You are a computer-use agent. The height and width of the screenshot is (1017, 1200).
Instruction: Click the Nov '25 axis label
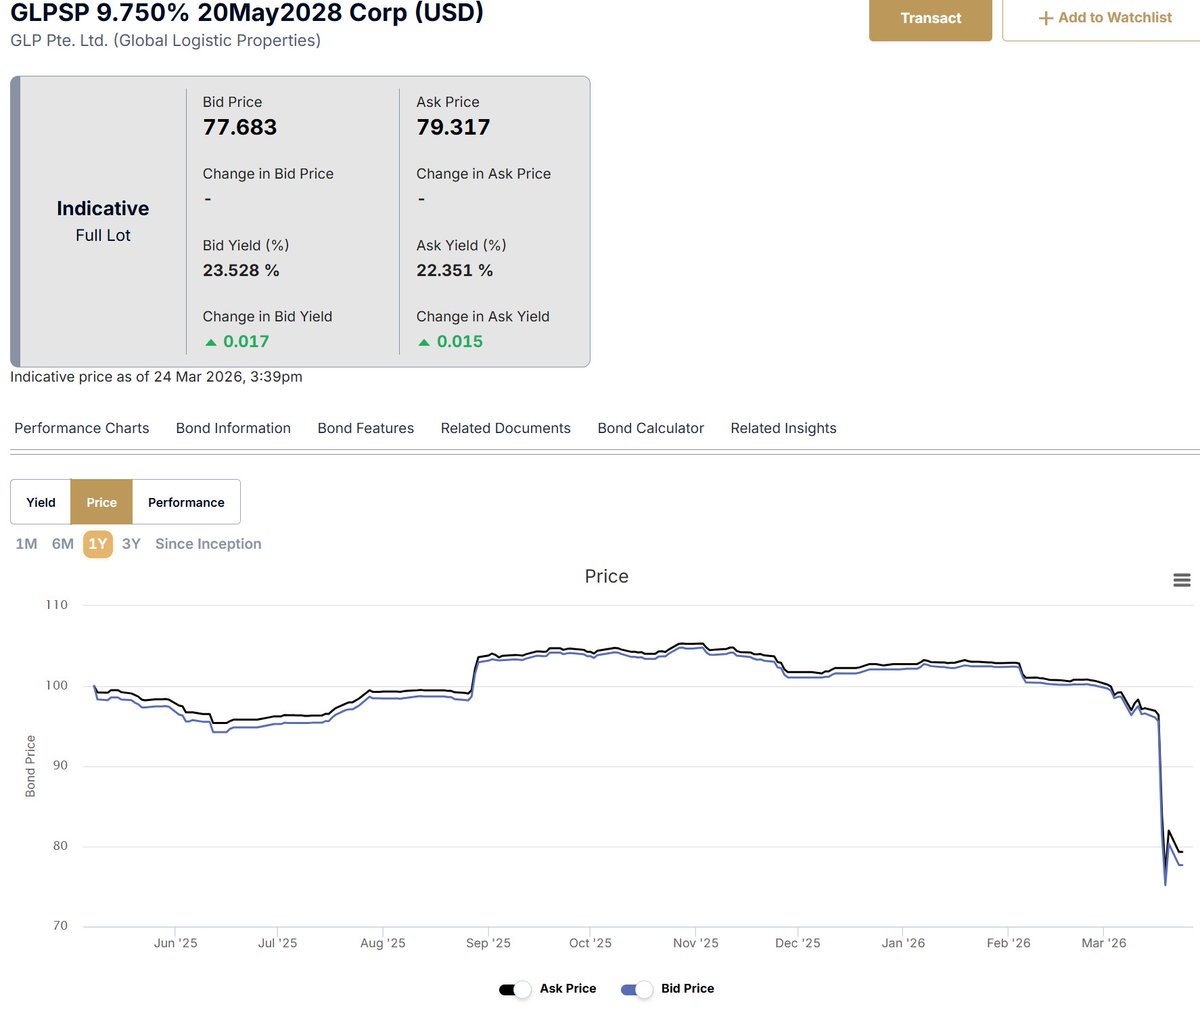696,943
